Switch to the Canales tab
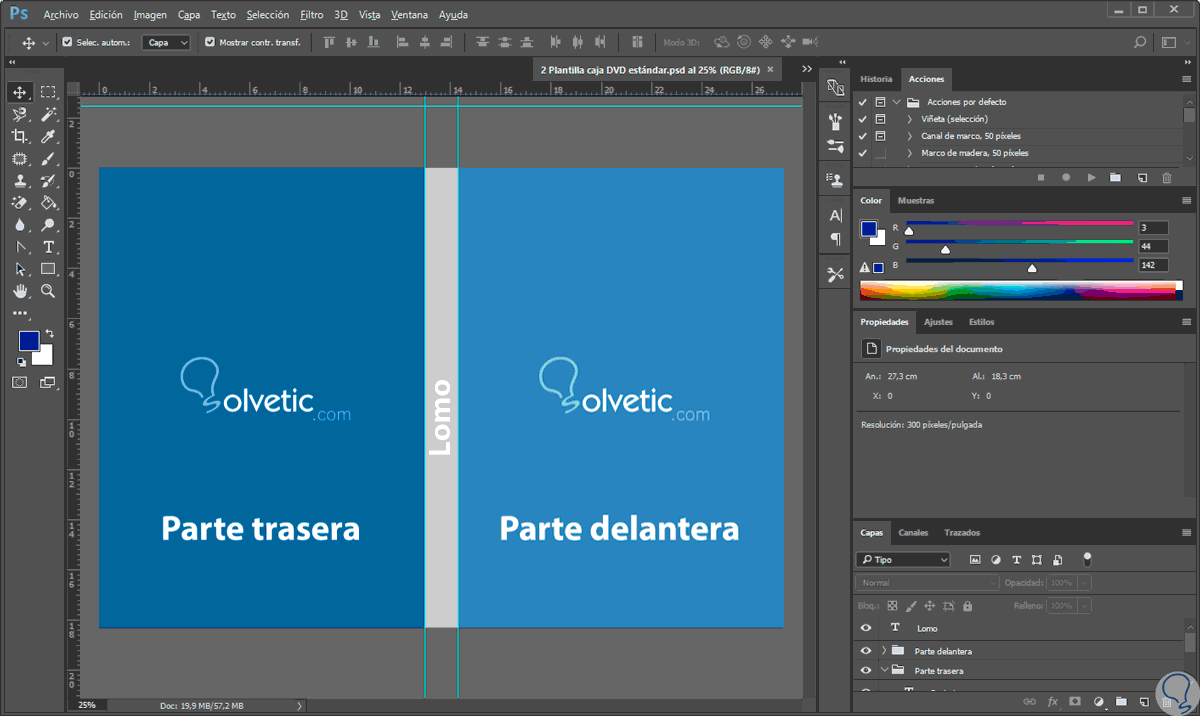Image resolution: width=1200 pixels, height=716 pixels. point(912,533)
